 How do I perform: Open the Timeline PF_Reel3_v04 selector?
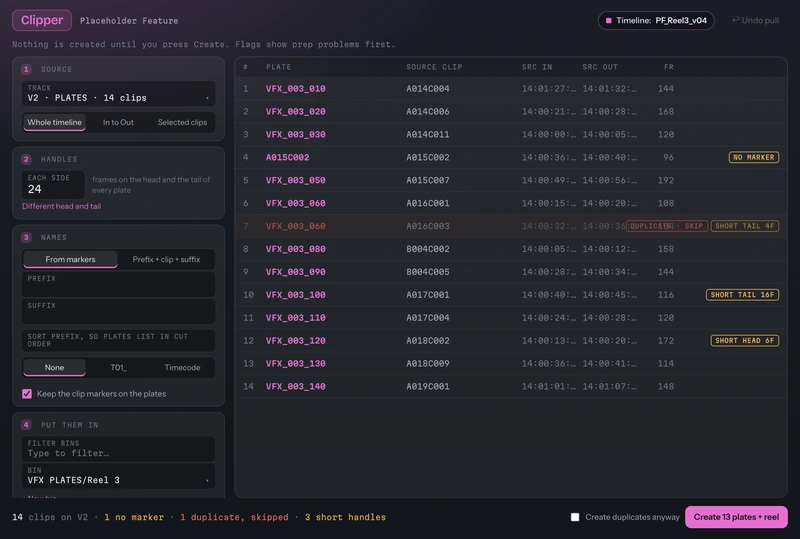coord(656,20)
